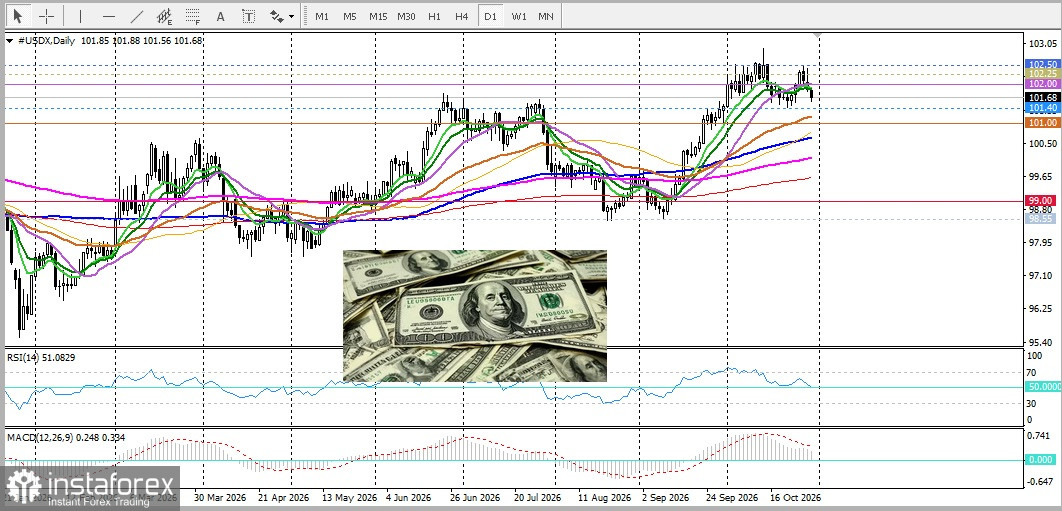This screenshot has height=511, width=1062.
Task: Click the #USDX,Daily symbol title
Action: pyautogui.click(x=45, y=40)
